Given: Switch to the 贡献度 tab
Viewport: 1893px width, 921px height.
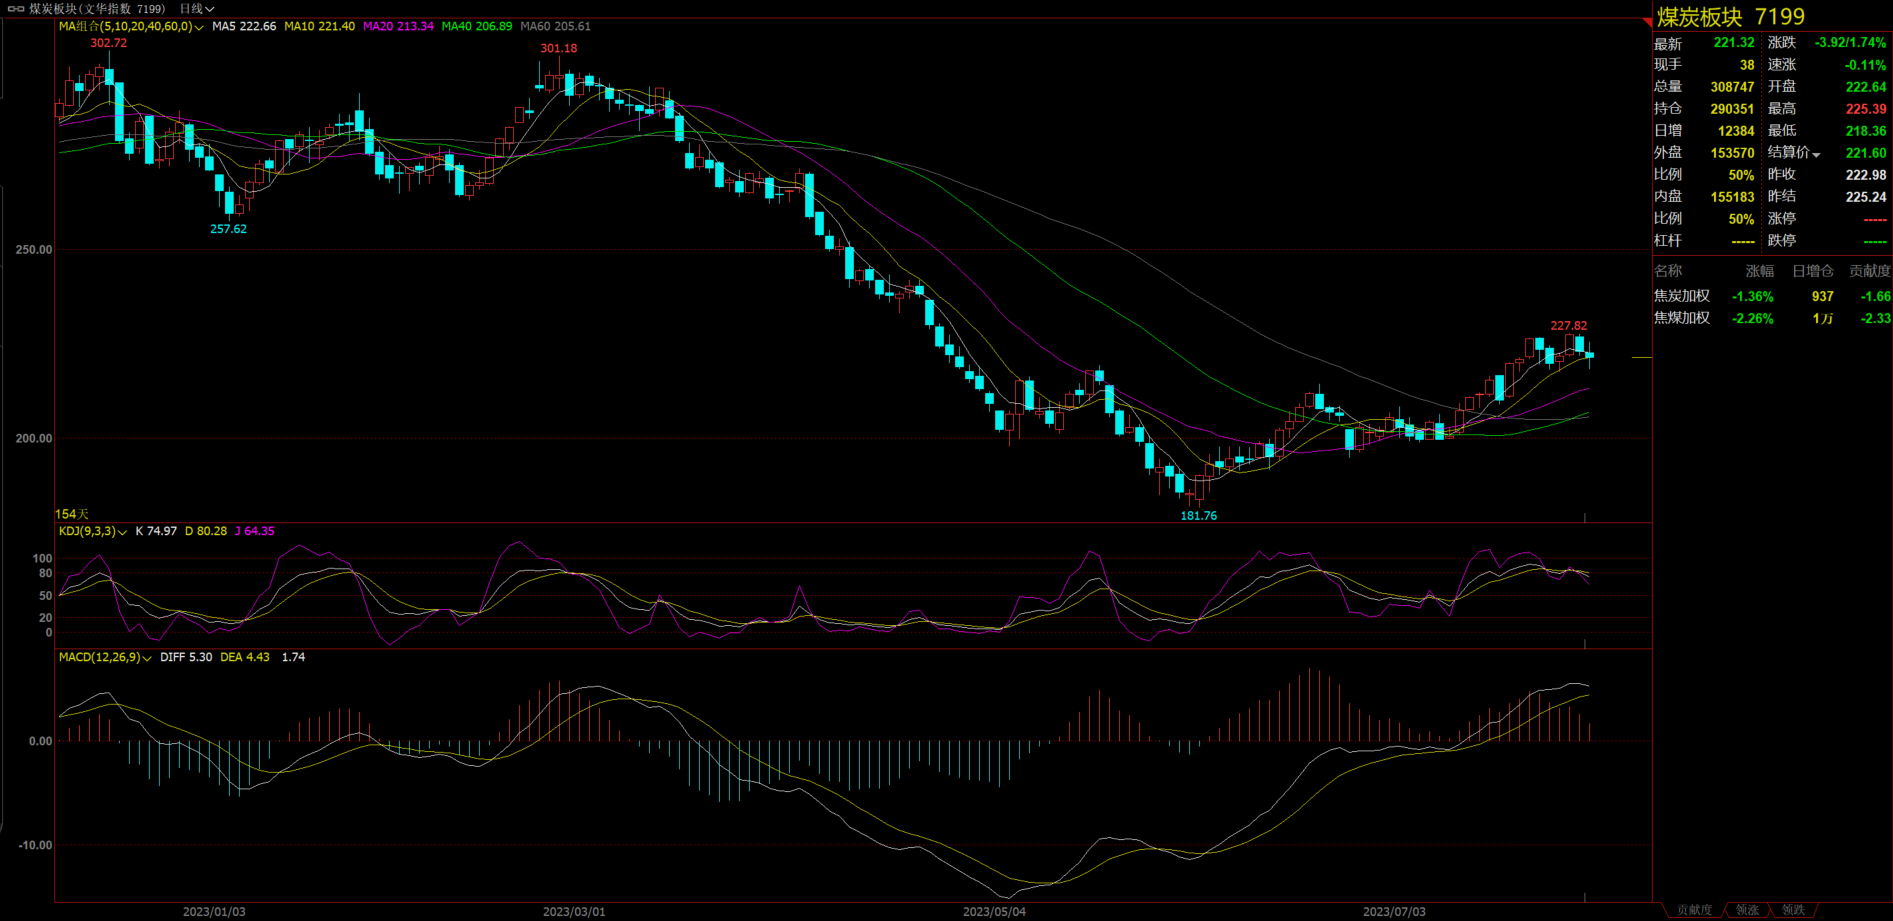Looking at the screenshot, I should [1694, 910].
